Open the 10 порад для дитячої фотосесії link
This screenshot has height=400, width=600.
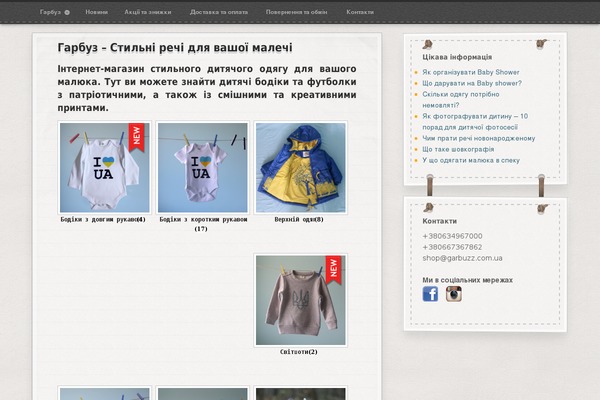coord(475,122)
